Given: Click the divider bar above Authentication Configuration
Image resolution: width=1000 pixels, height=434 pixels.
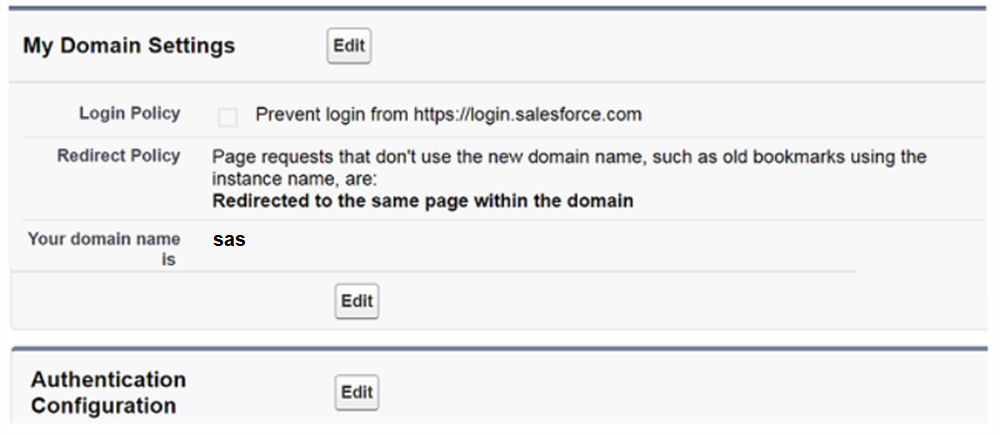Looking at the screenshot, I should coord(499,349).
